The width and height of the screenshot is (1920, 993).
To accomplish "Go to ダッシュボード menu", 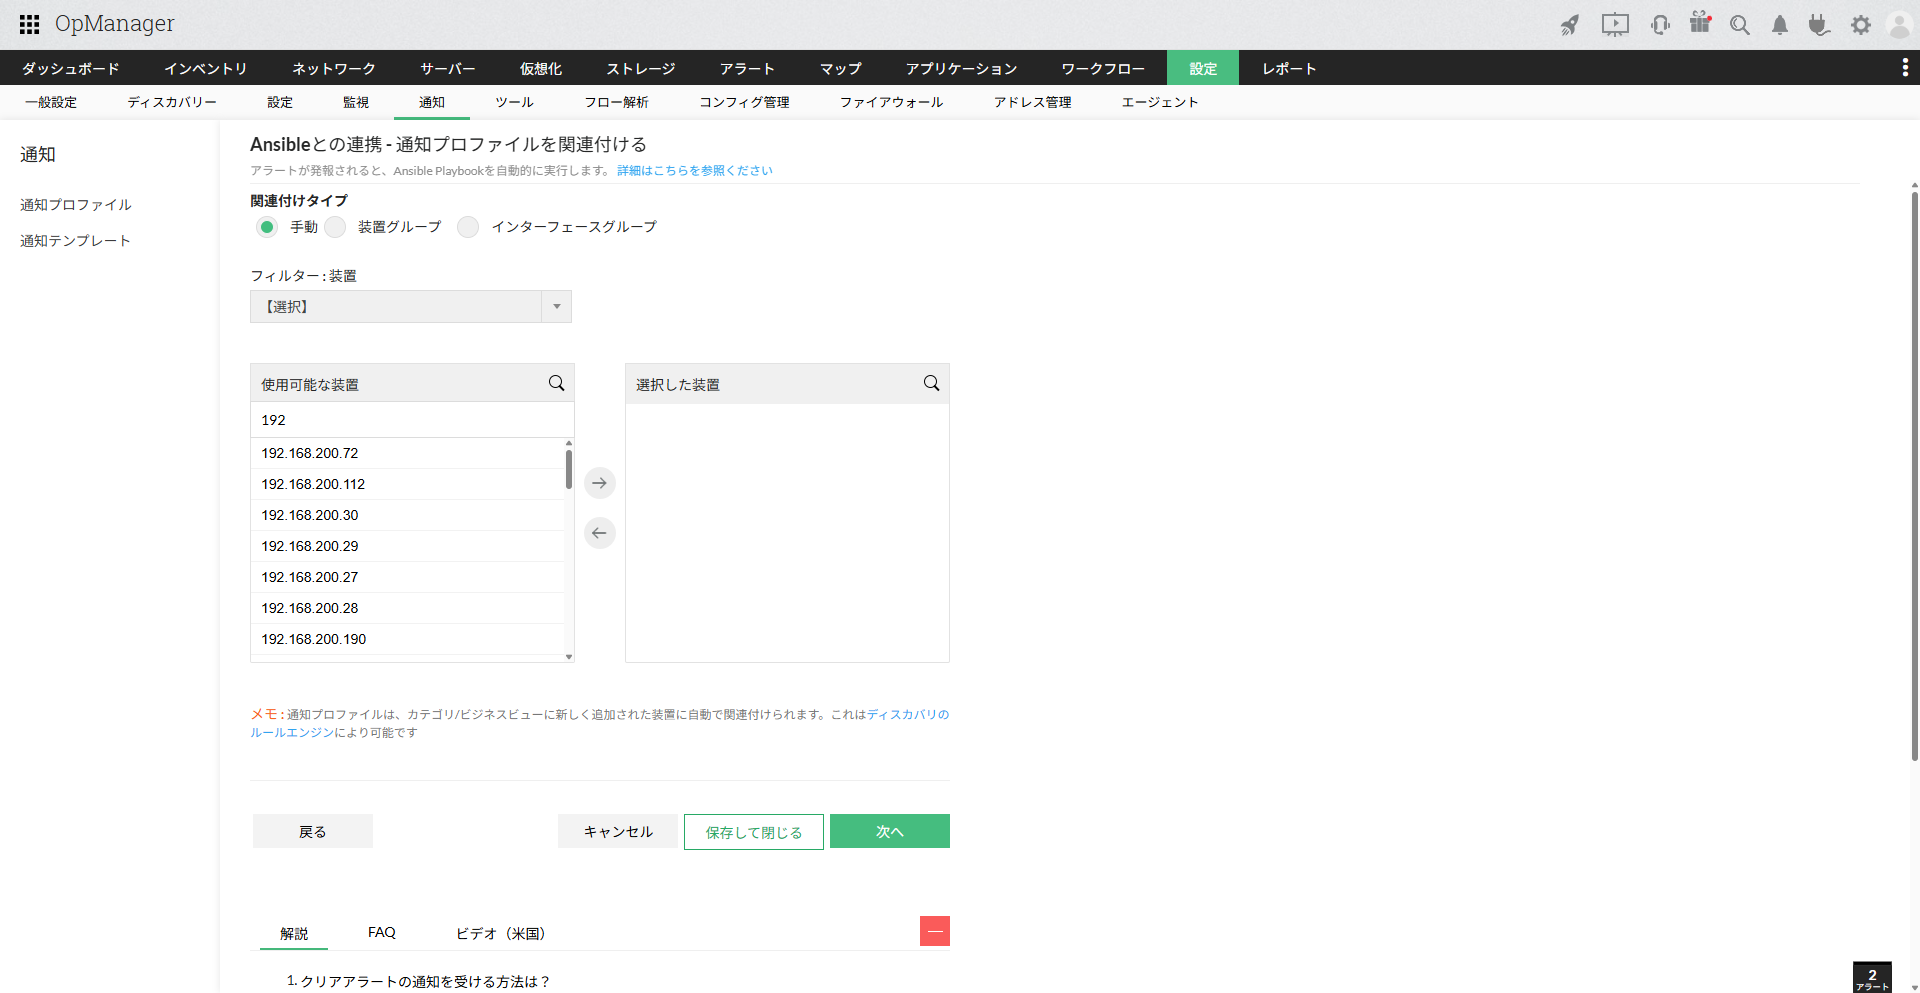I will (71, 68).
